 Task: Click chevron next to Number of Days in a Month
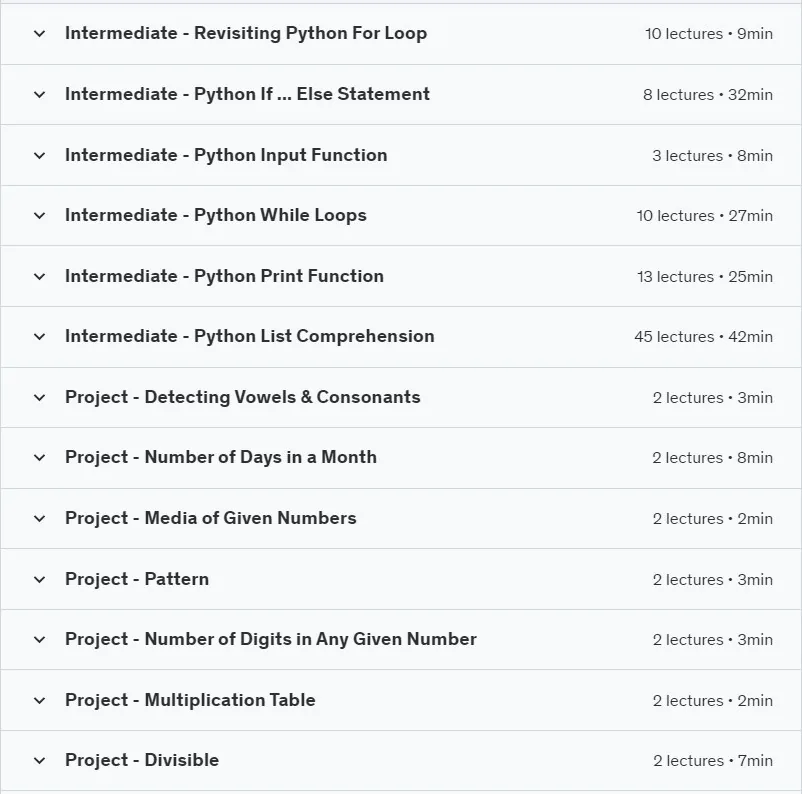click(x=39, y=458)
